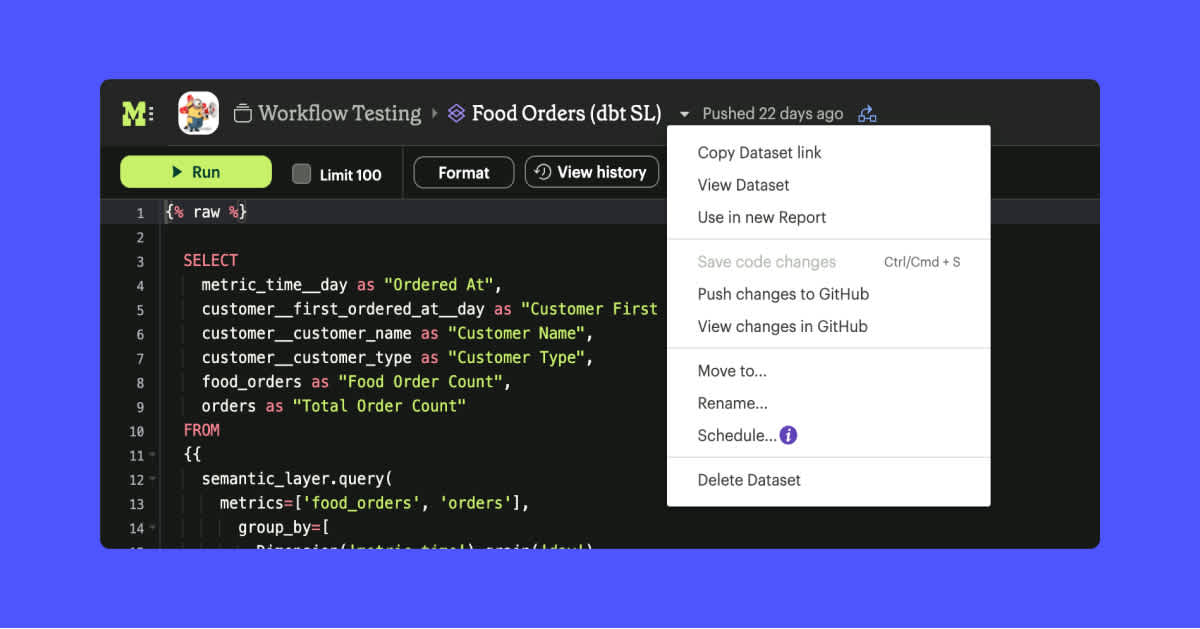The width and height of the screenshot is (1200, 629).
Task: Choose Rename... menu entry
Action: point(733,403)
